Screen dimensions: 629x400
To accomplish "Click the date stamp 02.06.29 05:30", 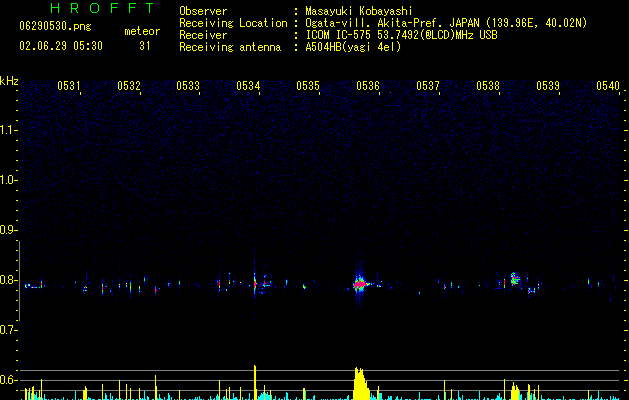I will click(61, 46).
